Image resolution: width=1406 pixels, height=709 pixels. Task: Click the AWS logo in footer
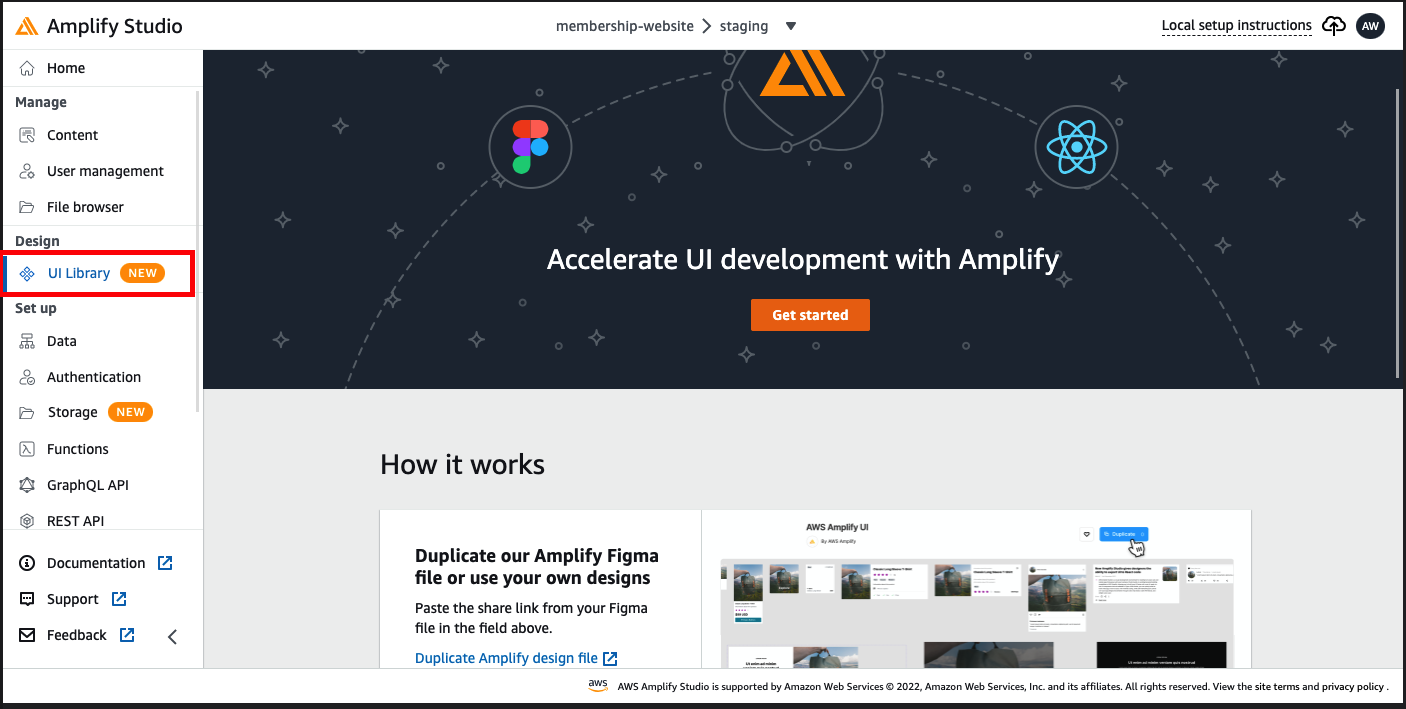598,686
